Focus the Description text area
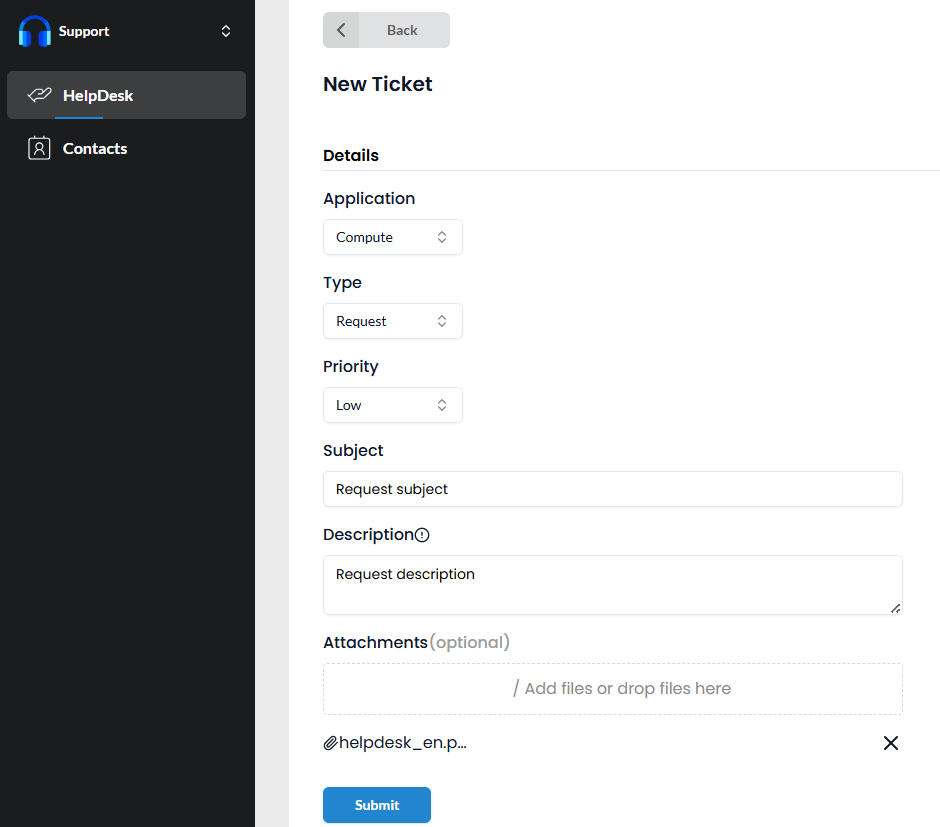Image resolution: width=940 pixels, height=827 pixels. click(612, 584)
